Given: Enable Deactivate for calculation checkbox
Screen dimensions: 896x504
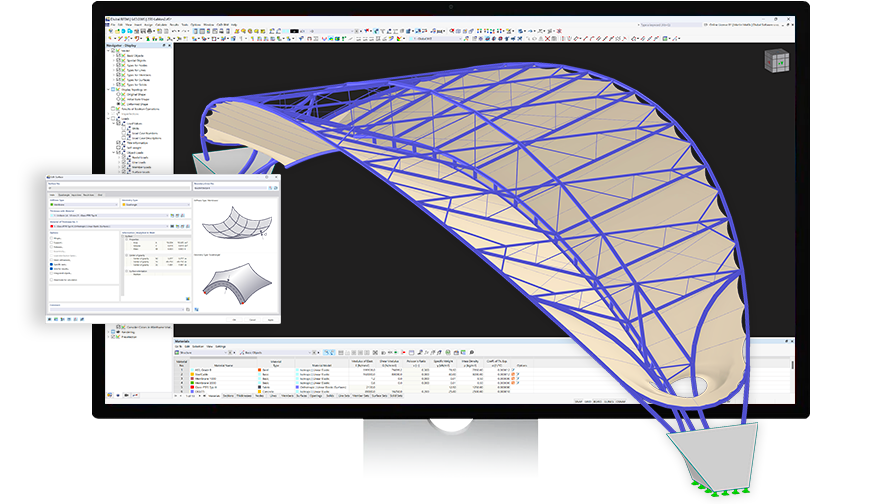Looking at the screenshot, I should point(51,280).
